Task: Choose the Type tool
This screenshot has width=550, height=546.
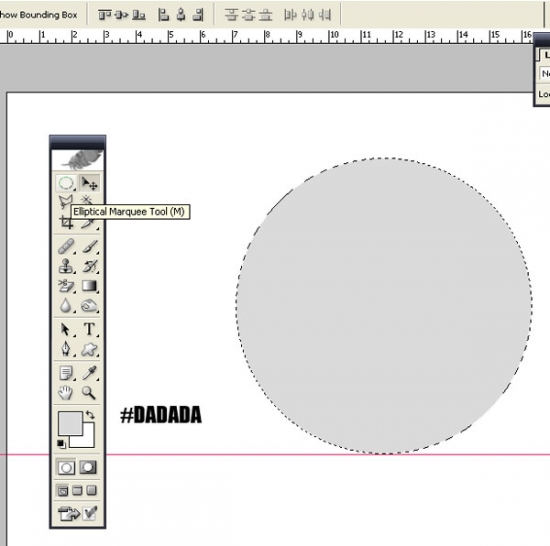Action: [89, 329]
